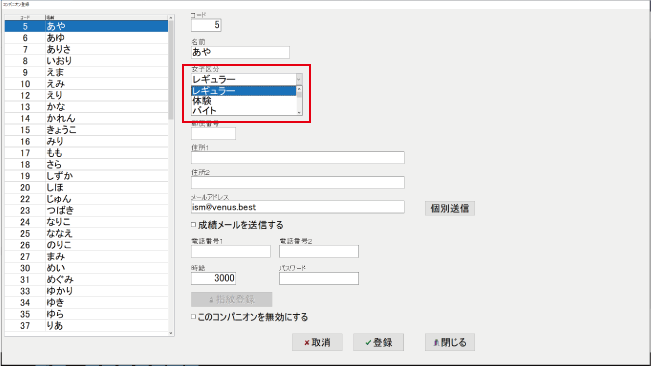The width and height of the screenshot is (651, 366).
Task: Select row 24 なりこ in the list
Action: click(x=86, y=222)
